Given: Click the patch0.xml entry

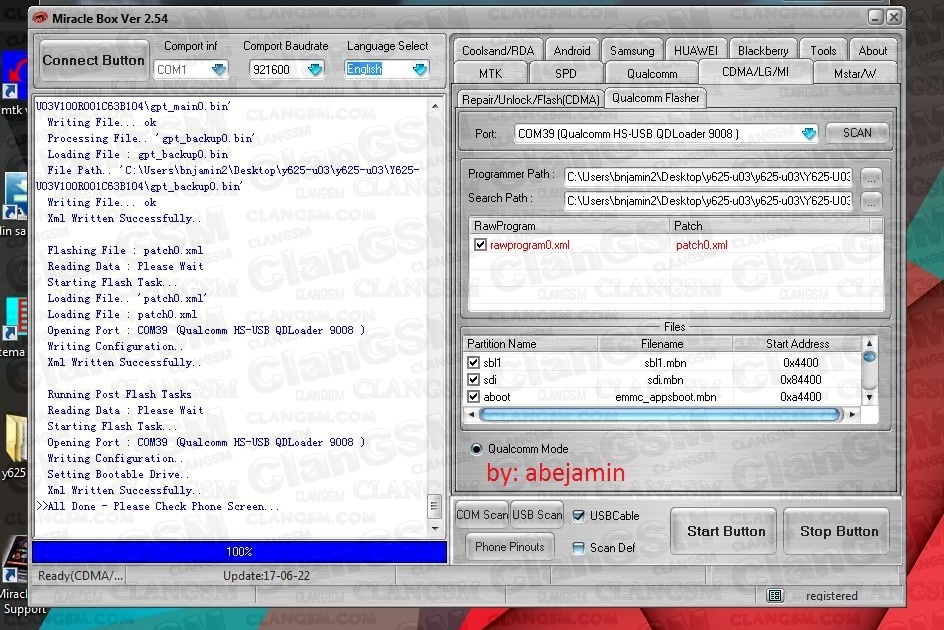Looking at the screenshot, I should click(x=701, y=245).
